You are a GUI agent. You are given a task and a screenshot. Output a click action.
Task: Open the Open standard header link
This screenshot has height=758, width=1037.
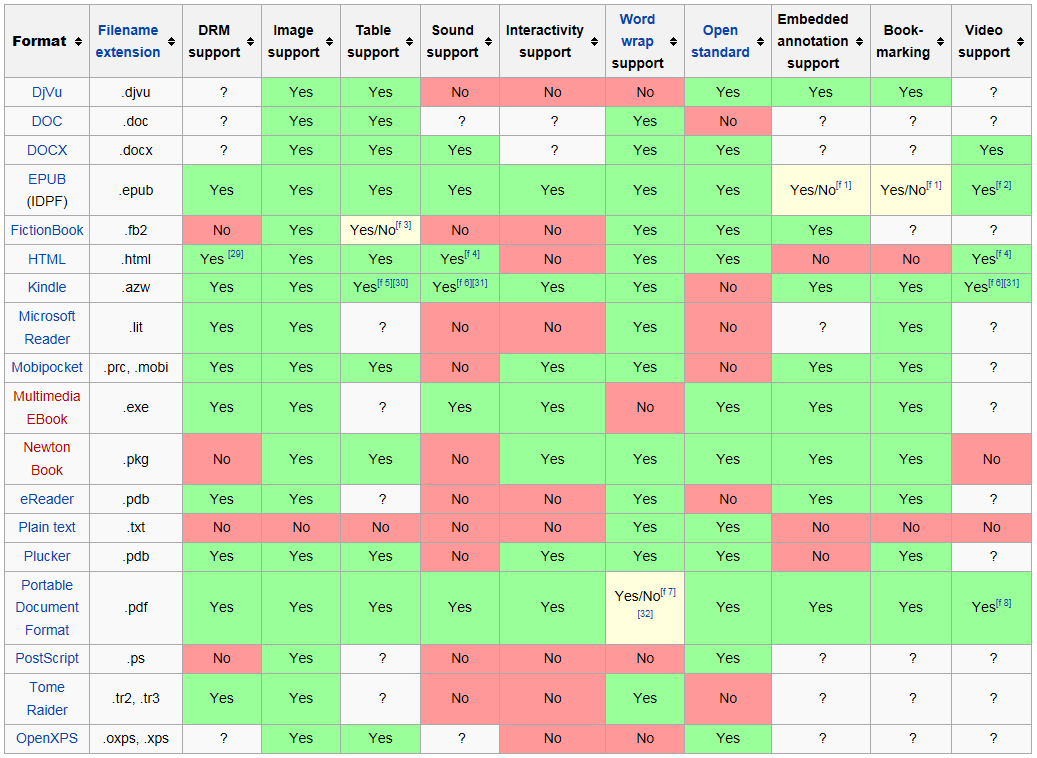720,41
